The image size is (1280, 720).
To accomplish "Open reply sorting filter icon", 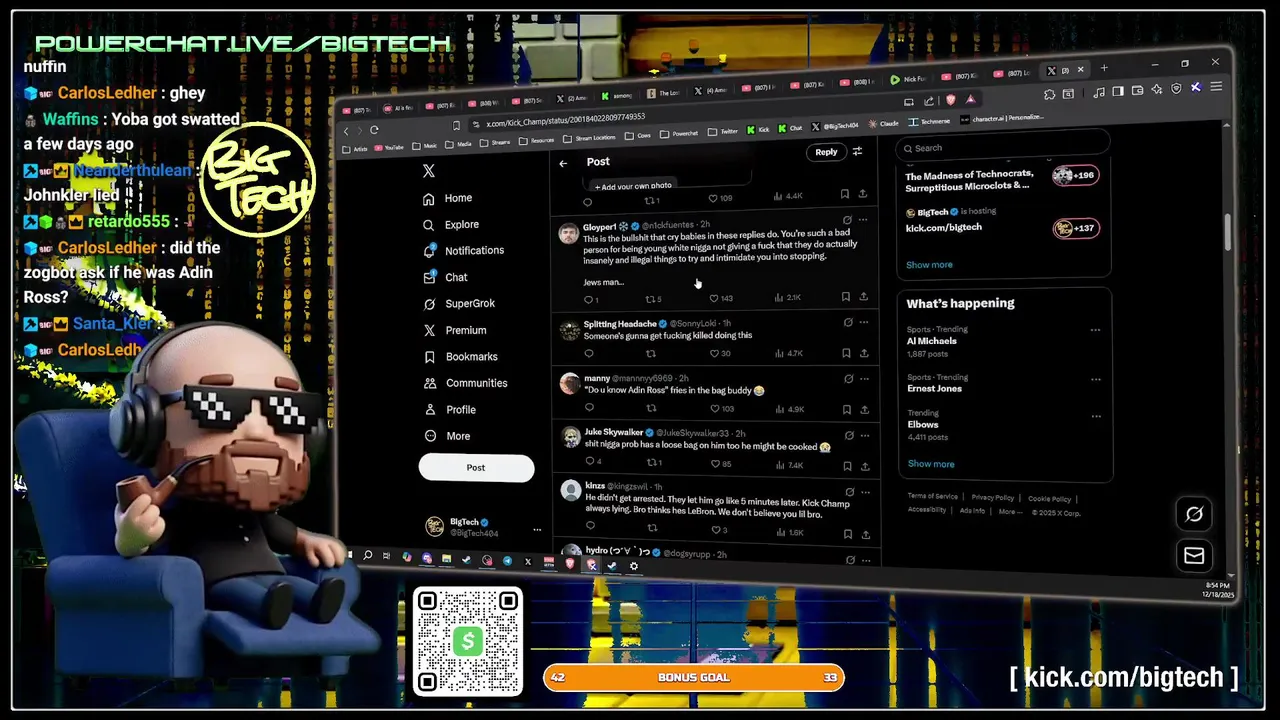I will tap(857, 151).
